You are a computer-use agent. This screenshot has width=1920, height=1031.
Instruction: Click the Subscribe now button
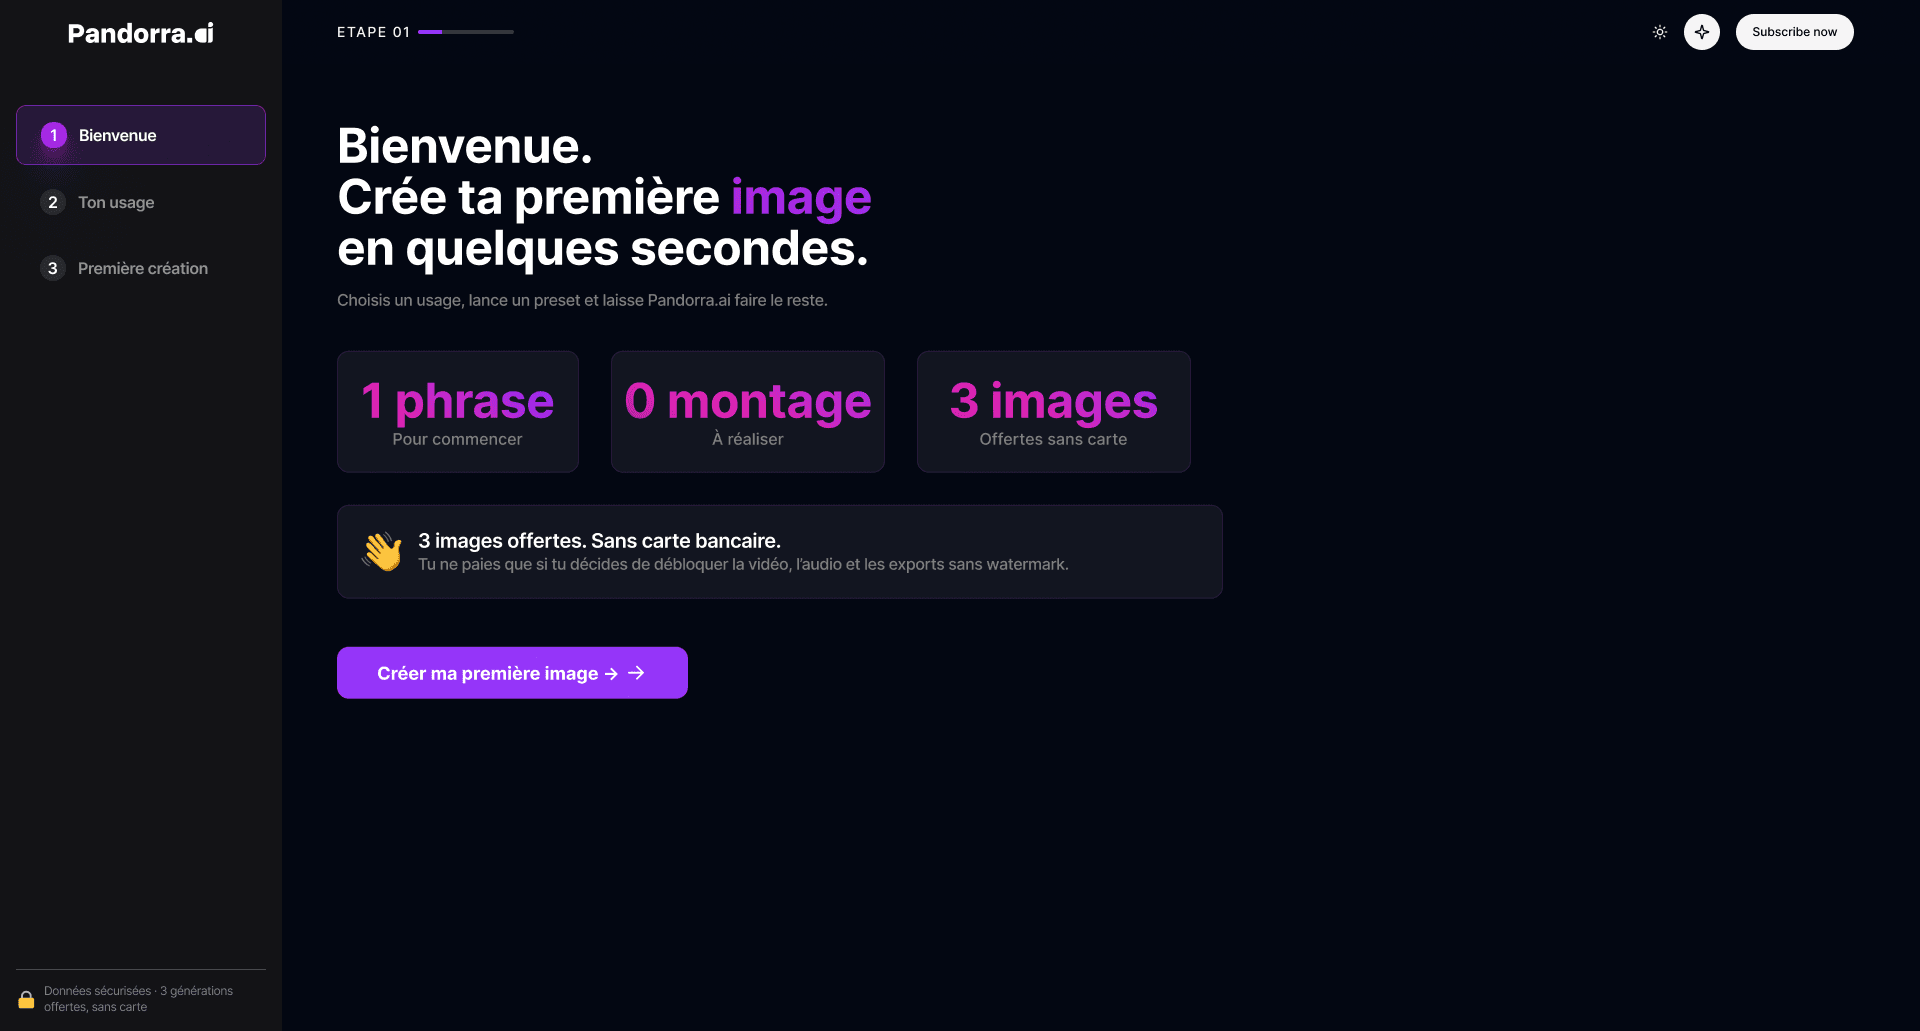[x=1794, y=32]
